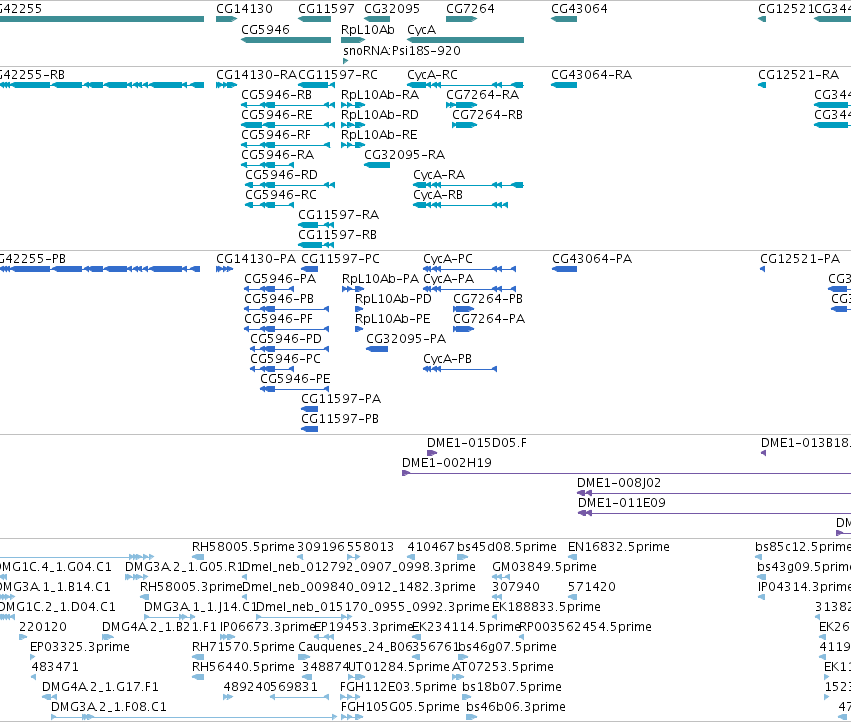851x722 pixels.
Task: Click transcript RpL10Ab-RA
Action: (380, 94)
